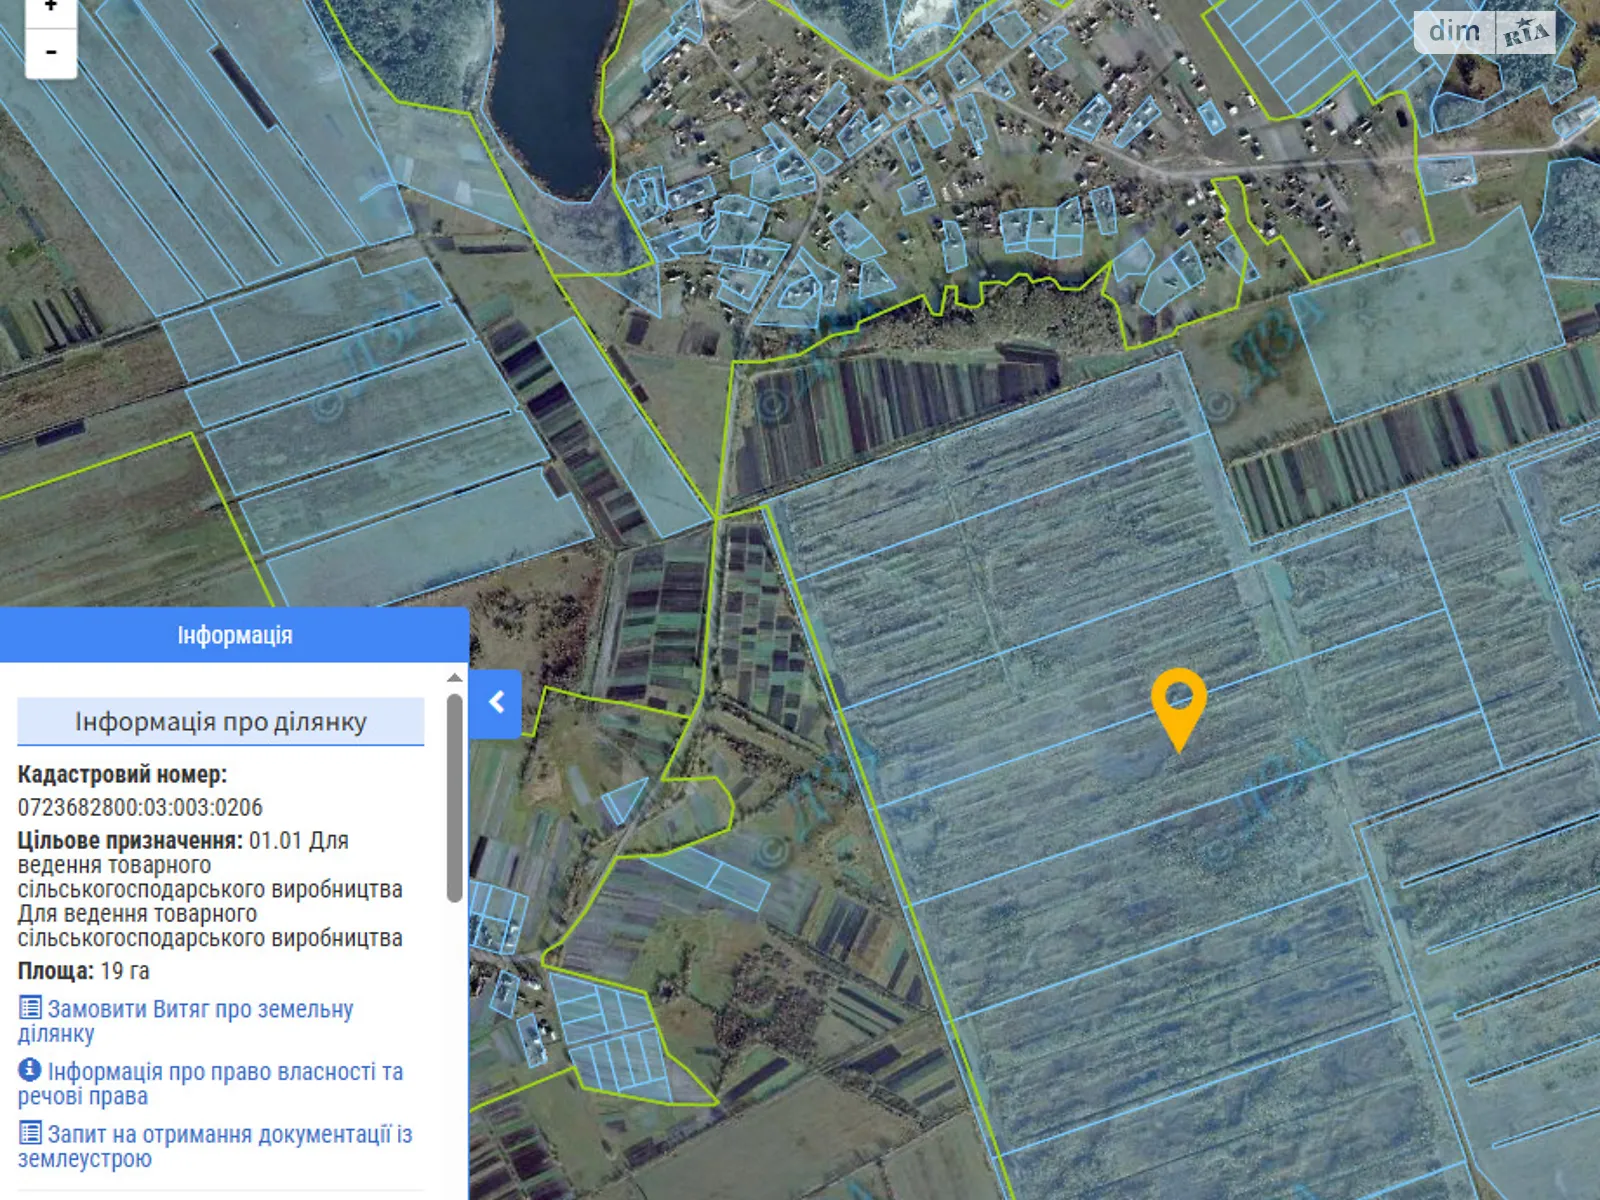This screenshot has height=1200, width=1600.
Task: Zoom out with the minus button
Action: 50,52
